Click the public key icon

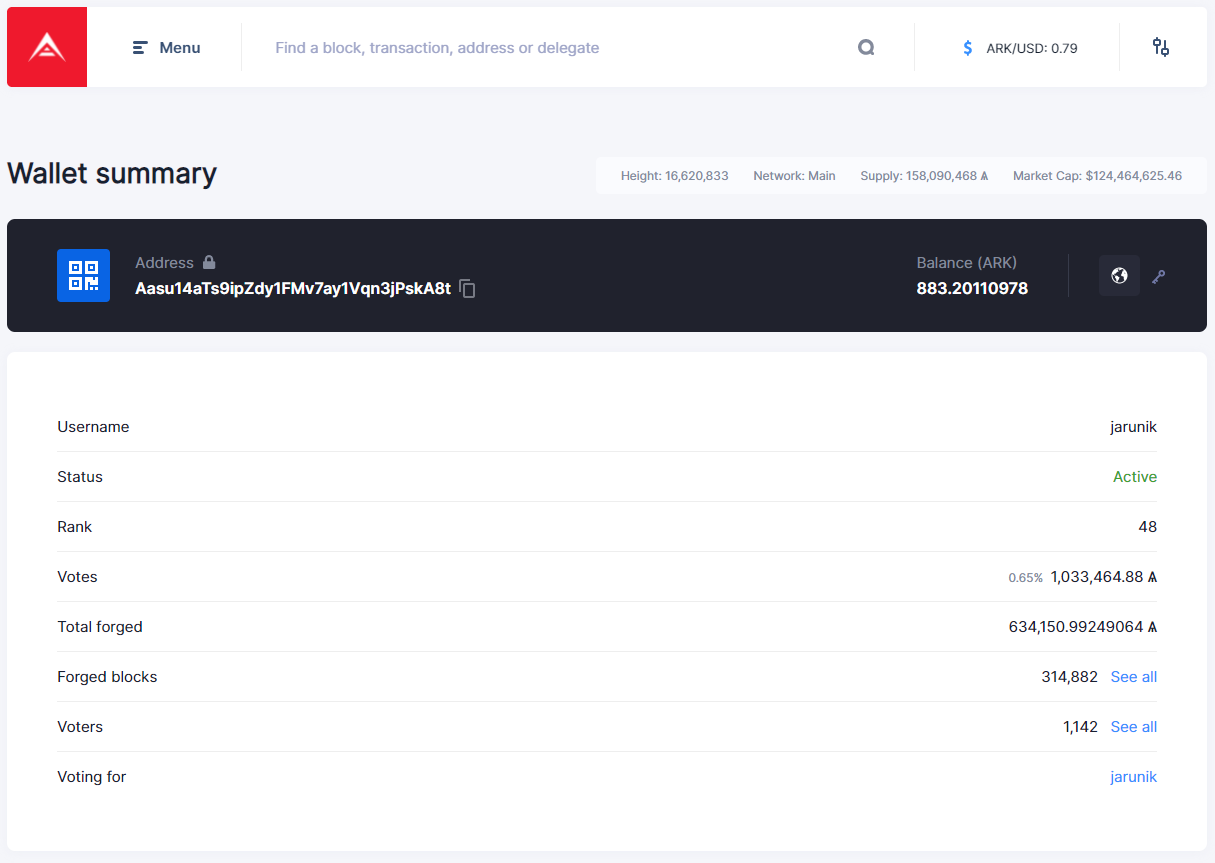(x=1158, y=276)
